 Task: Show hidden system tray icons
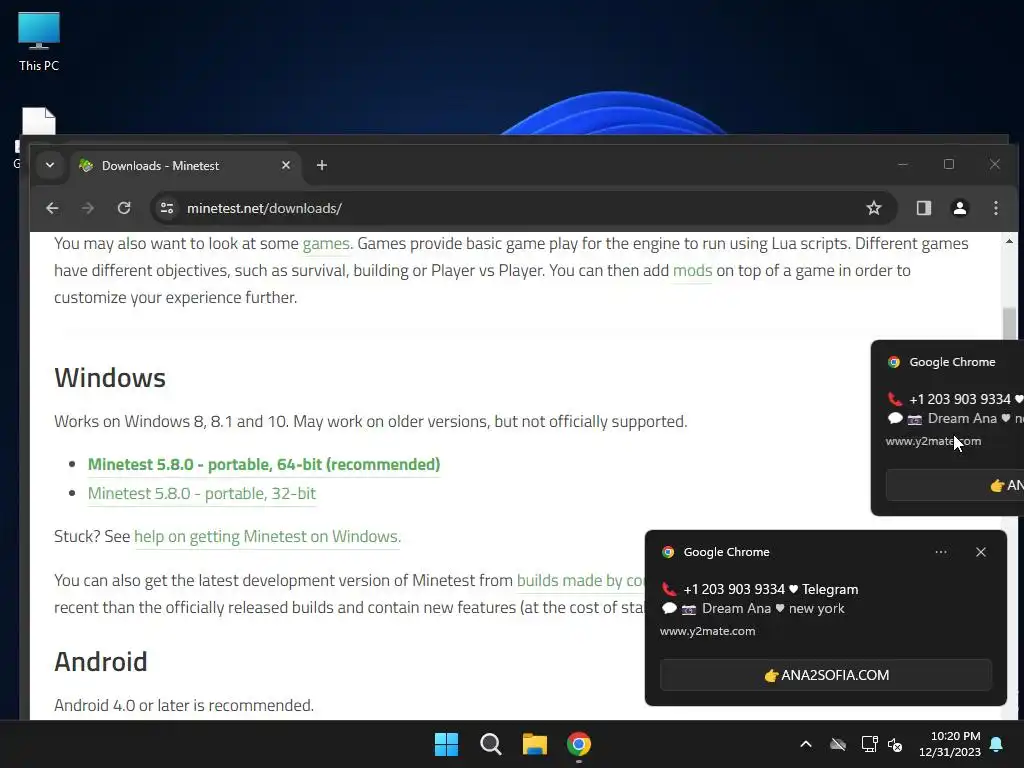click(x=806, y=744)
